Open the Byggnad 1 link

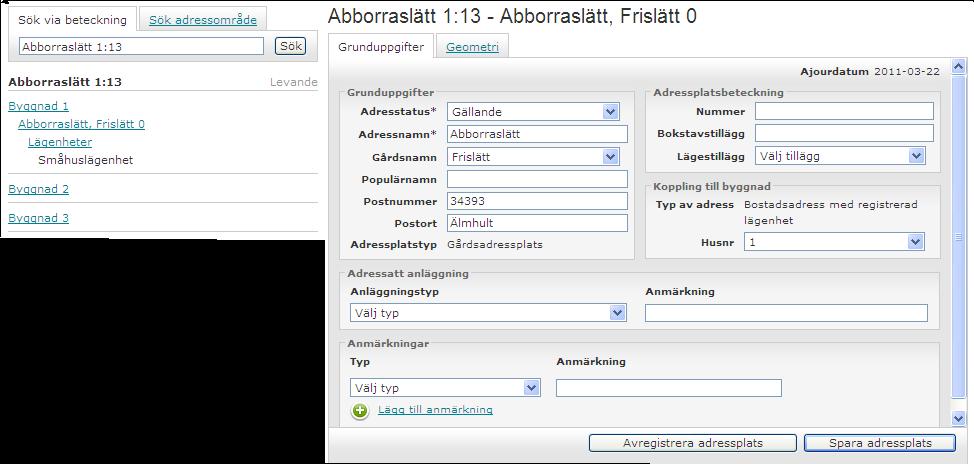coord(39,106)
